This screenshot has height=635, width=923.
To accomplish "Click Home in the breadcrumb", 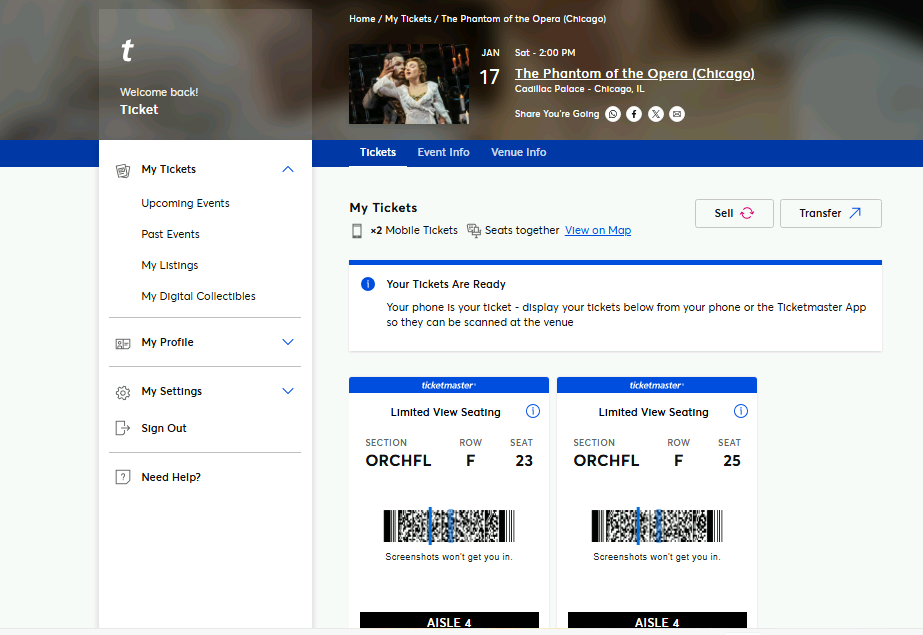I will tap(362, 19).
